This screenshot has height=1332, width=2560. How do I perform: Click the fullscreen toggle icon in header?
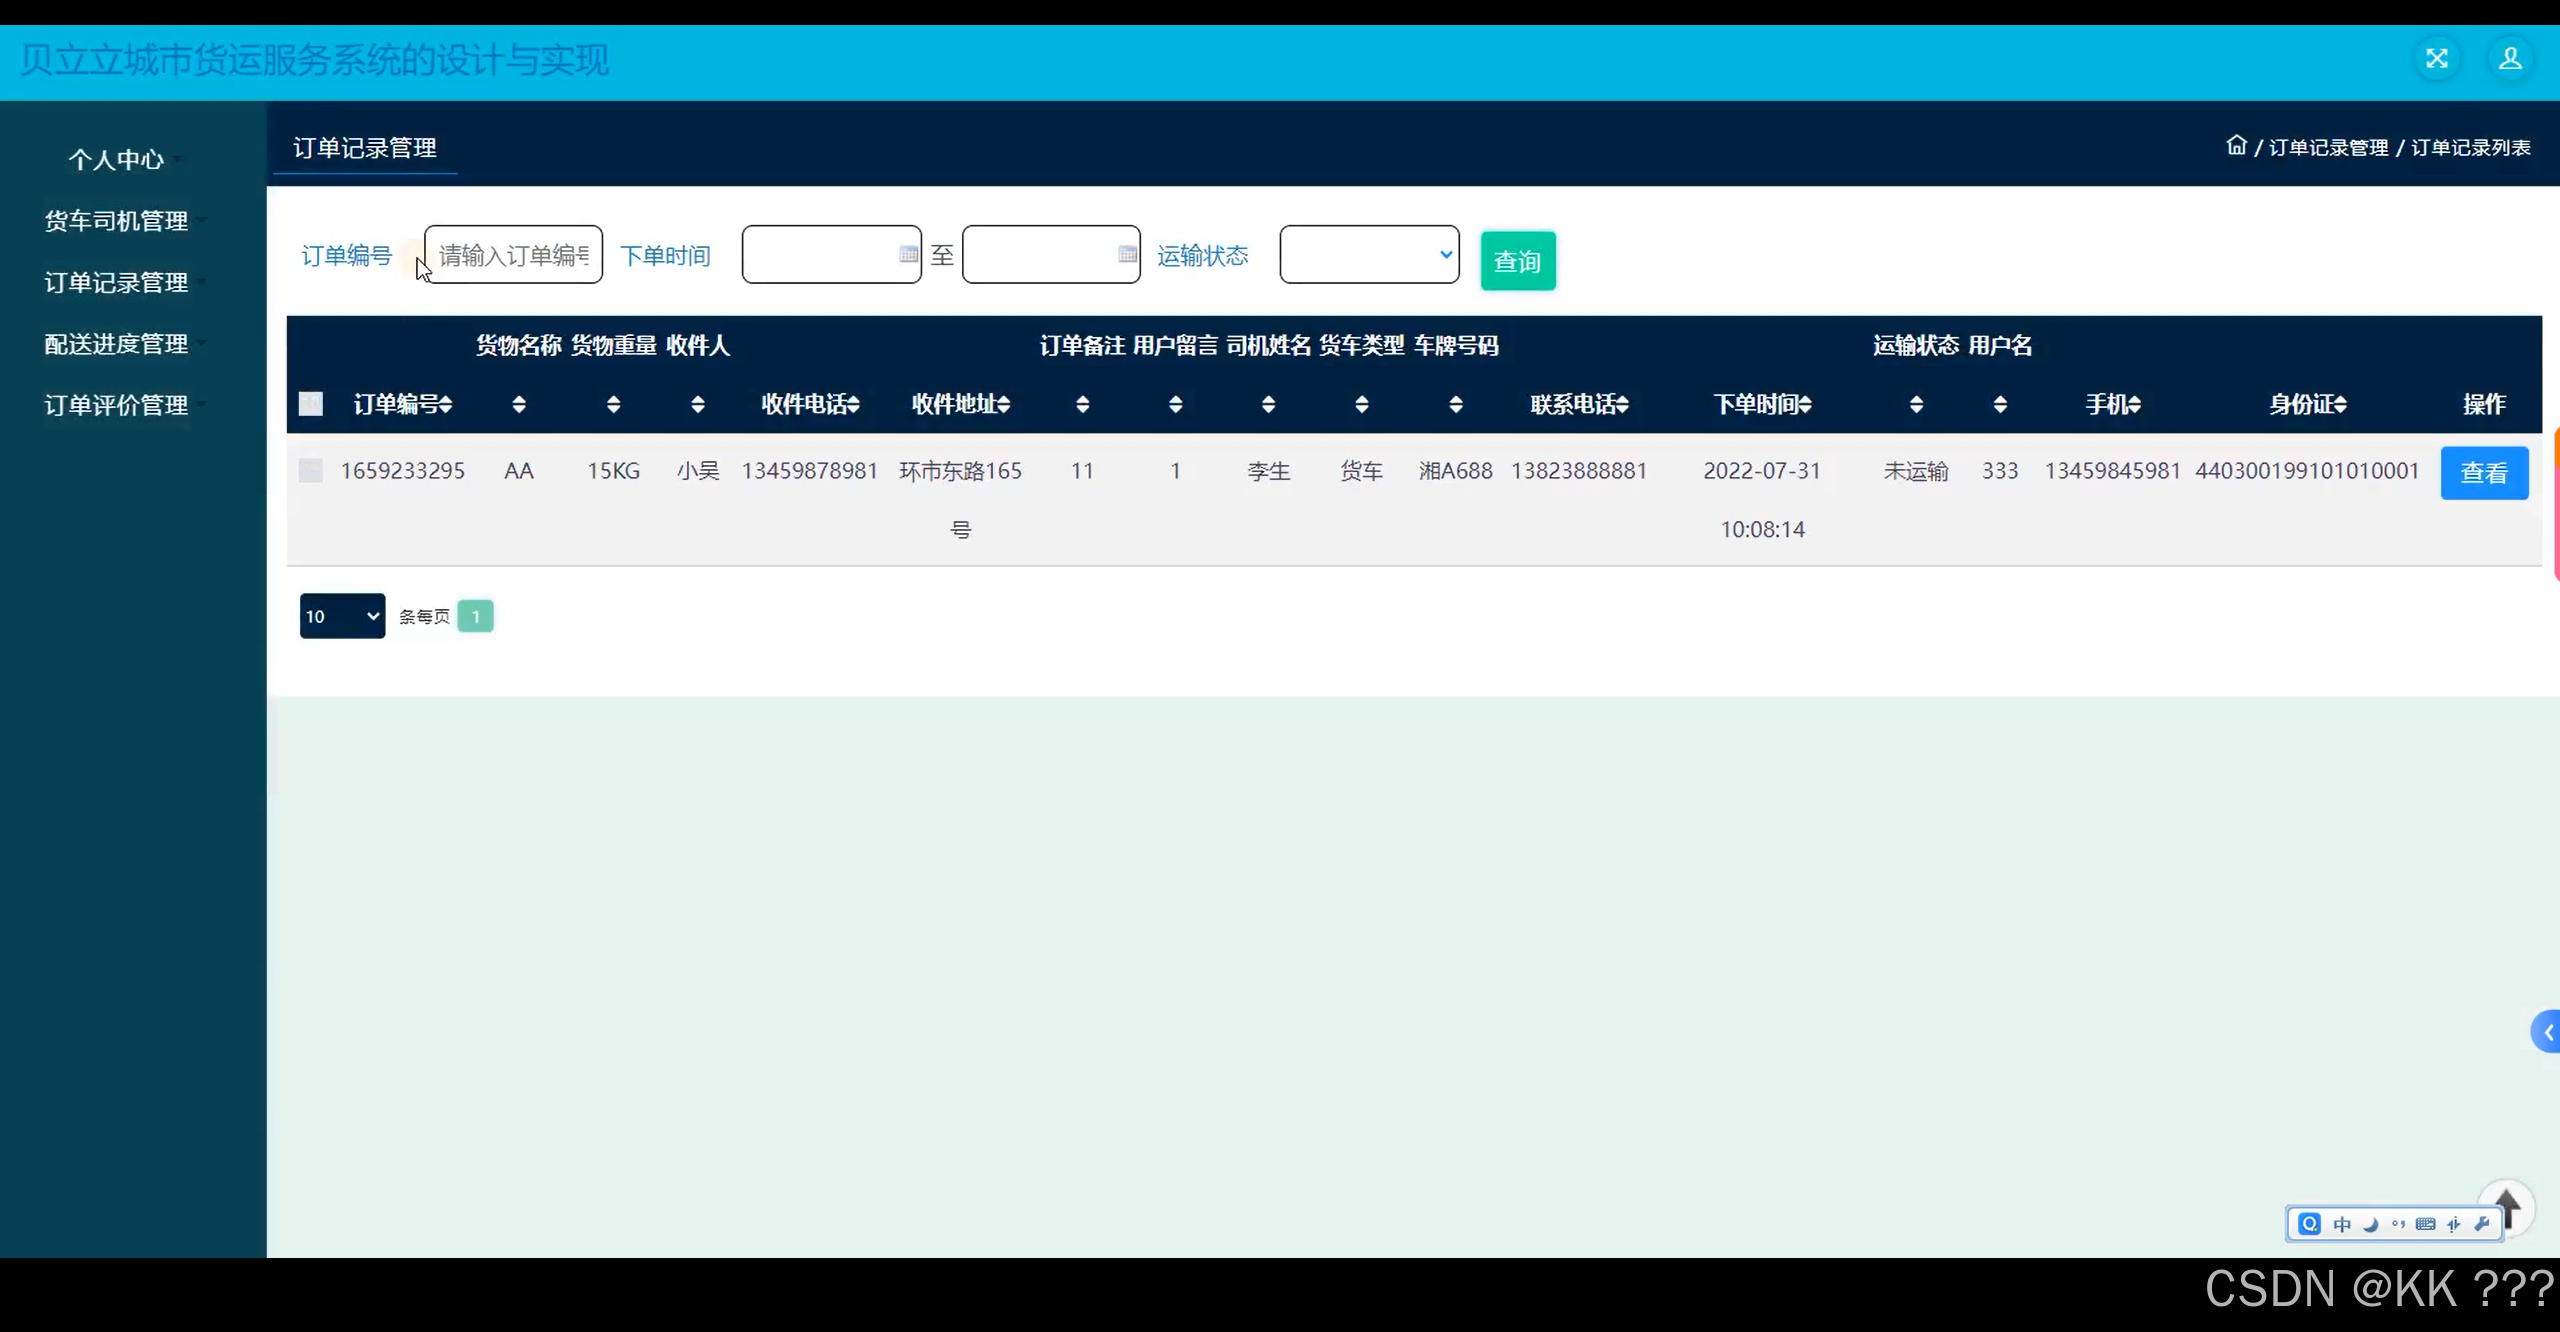click(x=2436, y=59)
